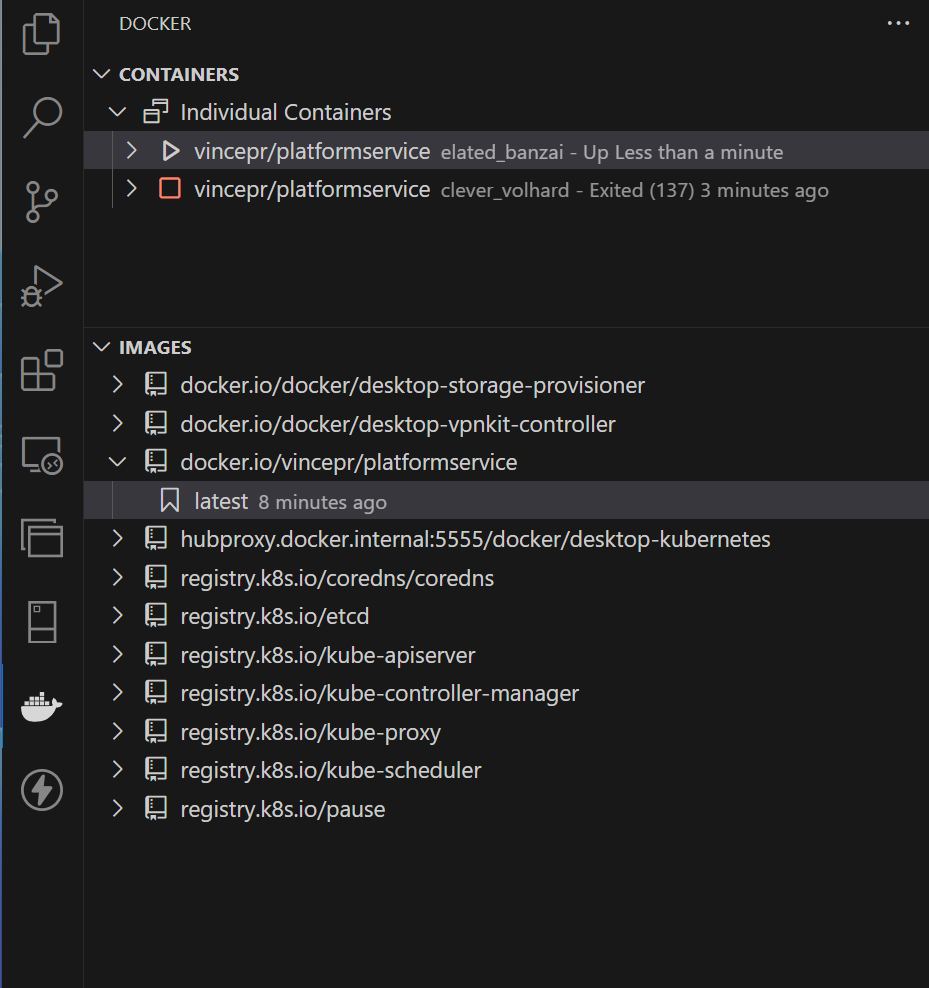Open the Run and Debug view

point(42,287)
